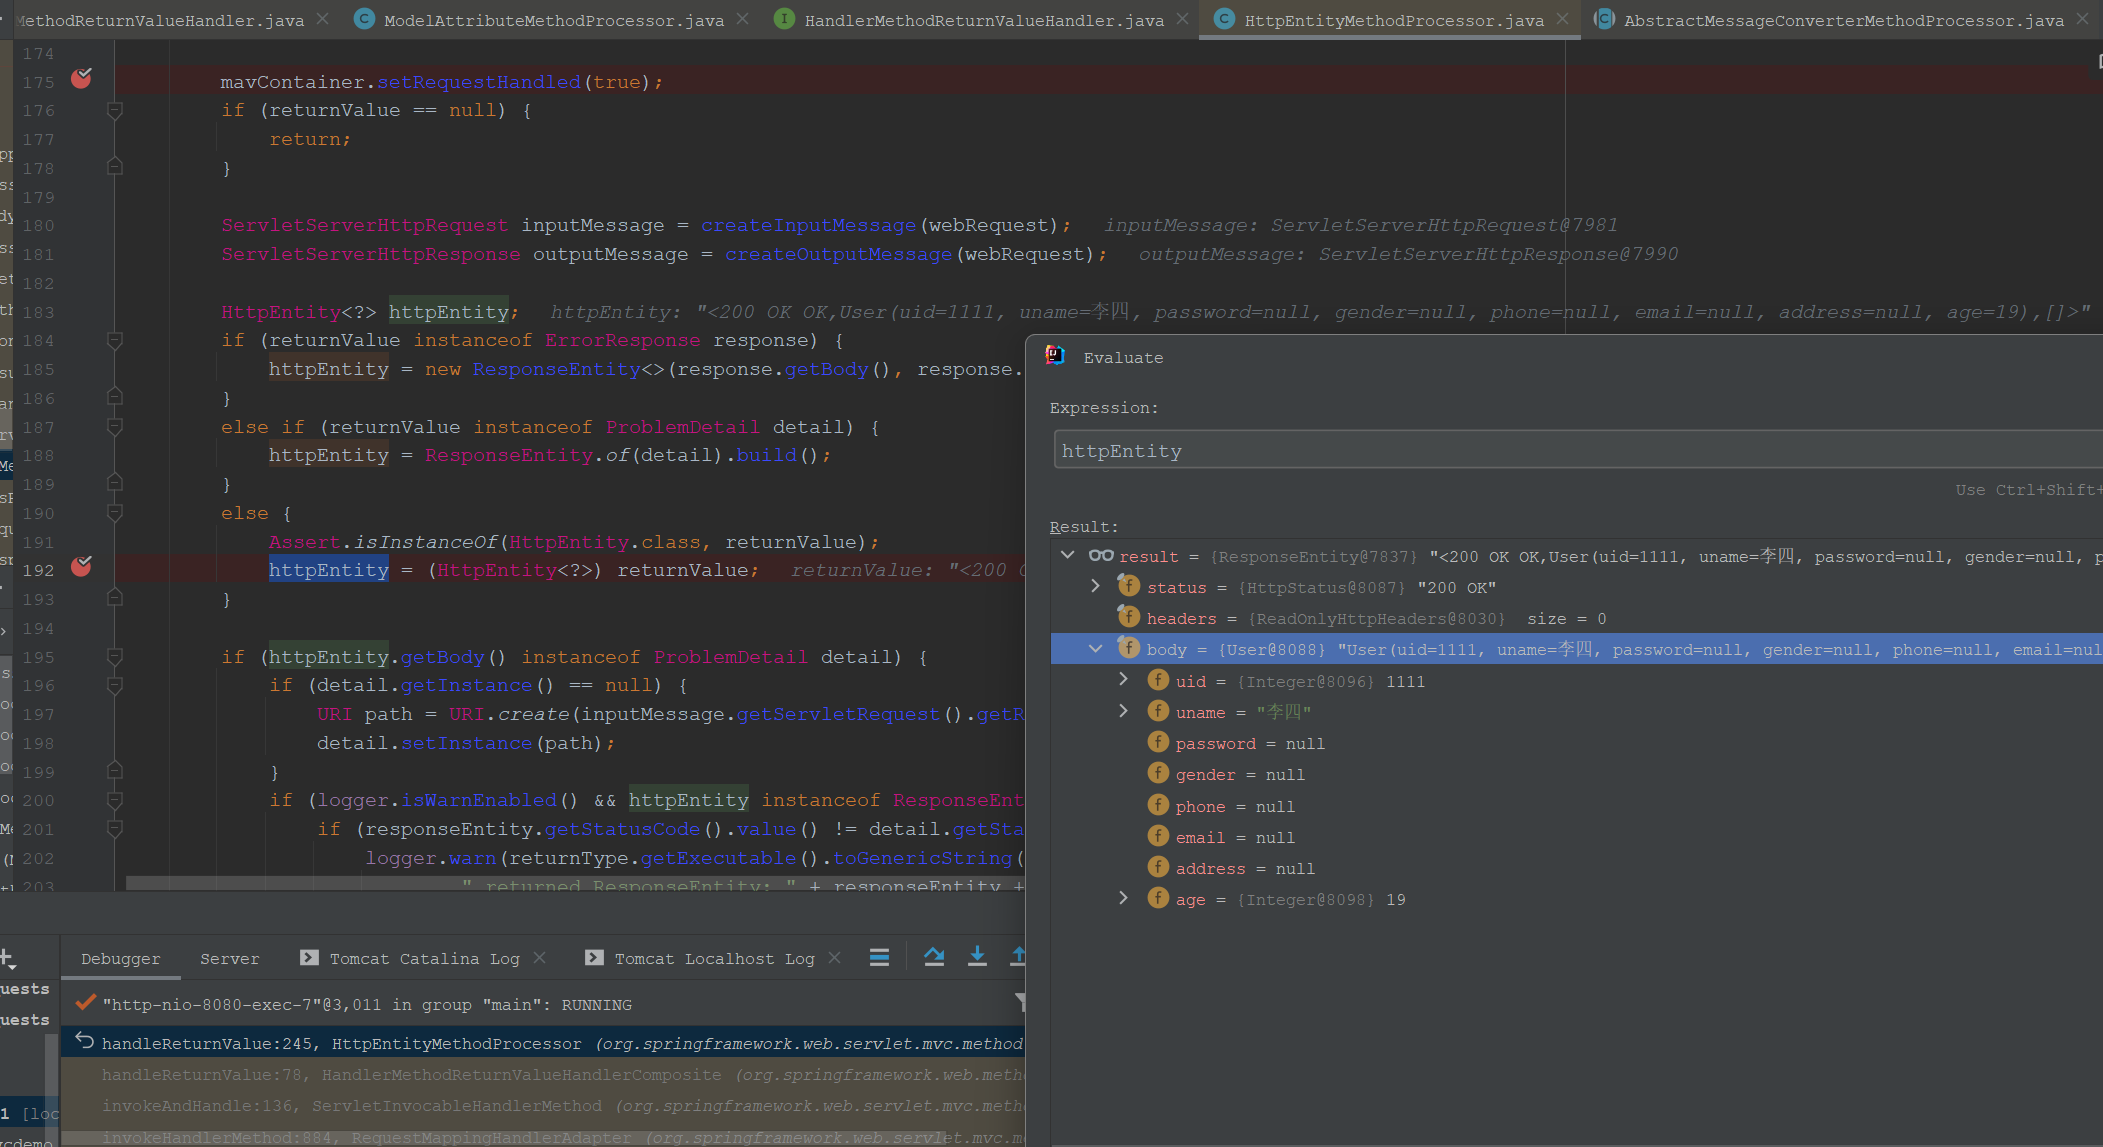Collapse the result root node

point(1068,556)
